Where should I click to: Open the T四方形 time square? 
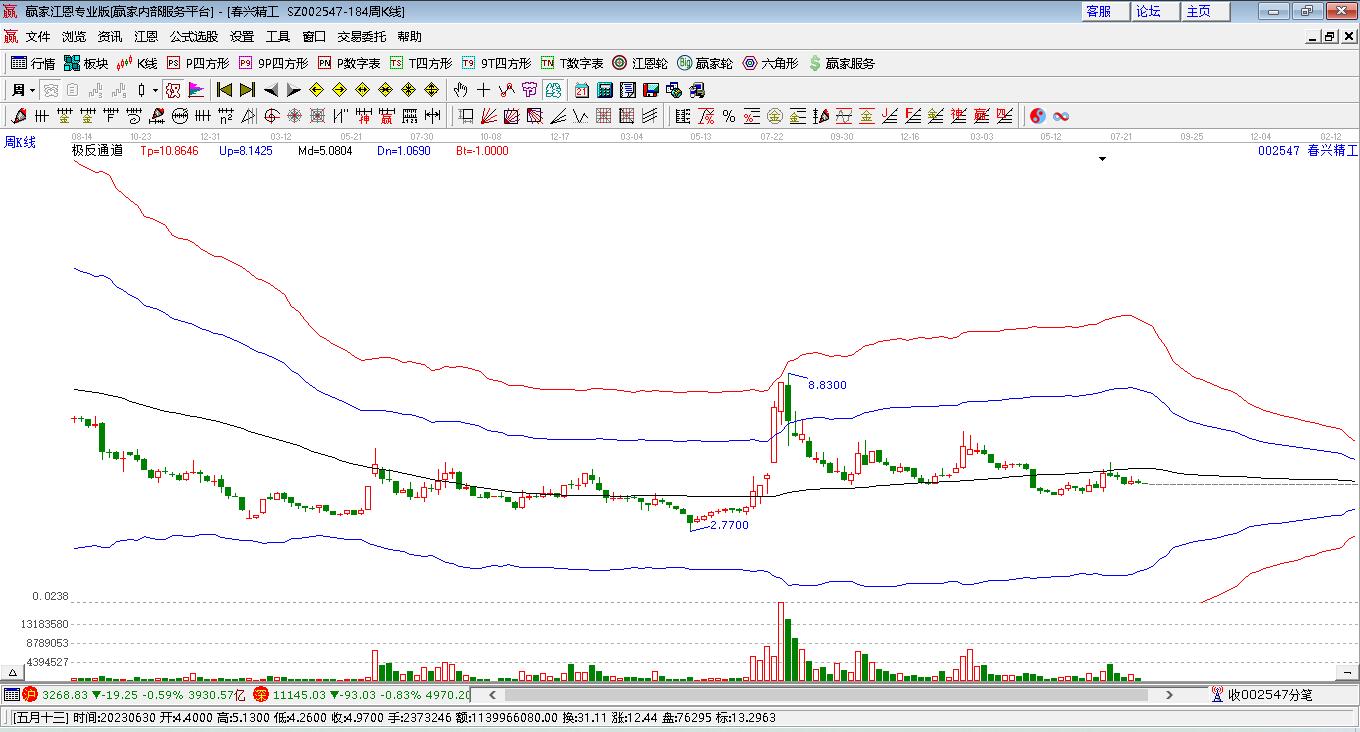[x=421, y=63]
